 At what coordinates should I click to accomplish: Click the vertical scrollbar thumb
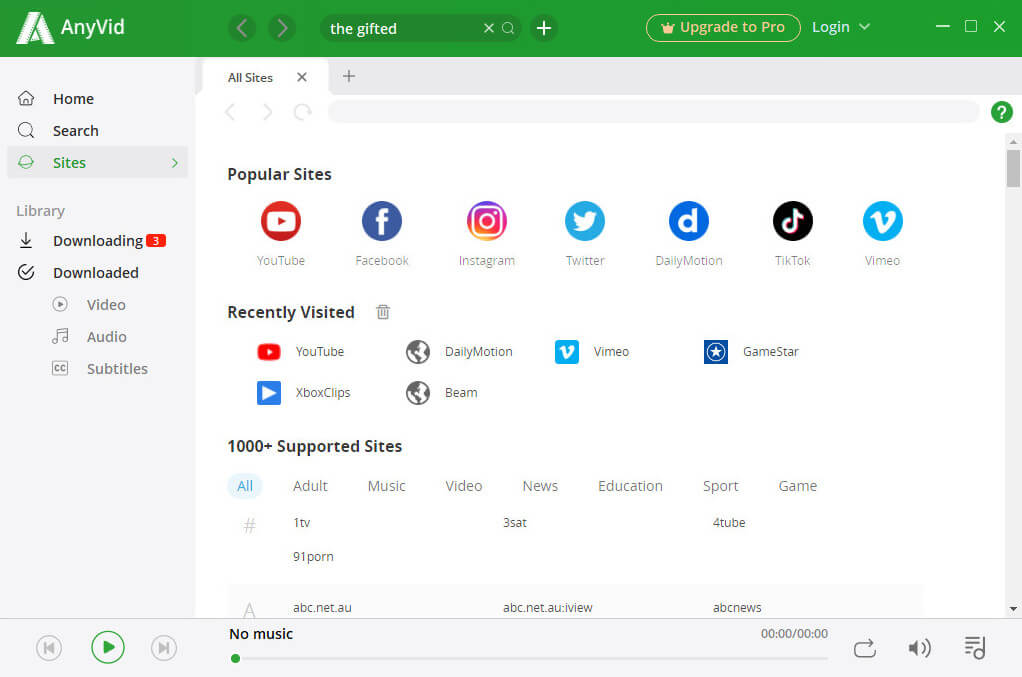[x=1013, y=169]
